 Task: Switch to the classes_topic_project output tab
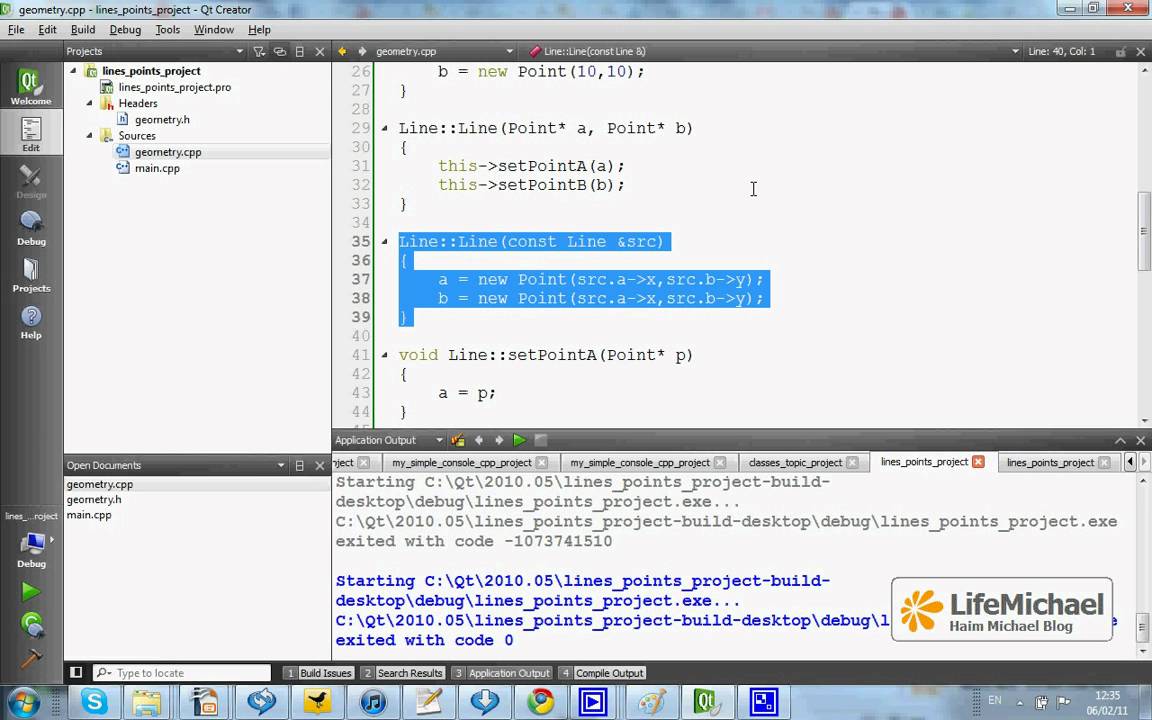[795, 462]
